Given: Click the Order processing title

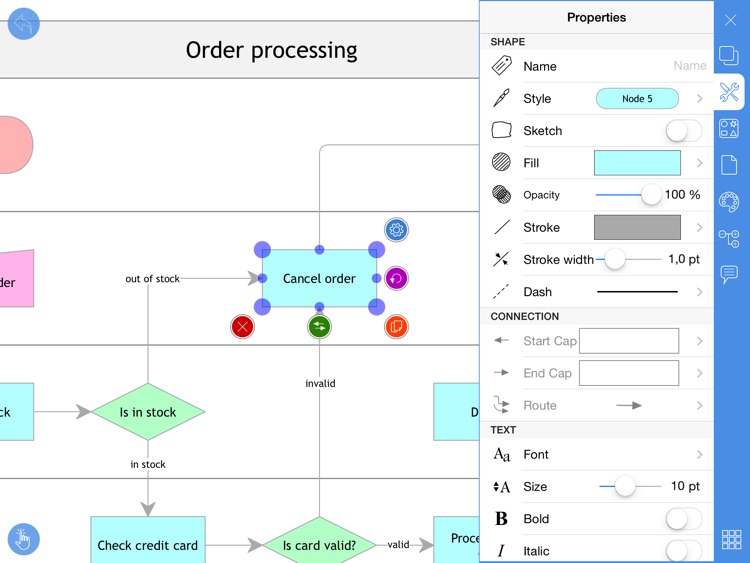Looking at the screenshot, I should pyautogui.click(x=271, y=50).
